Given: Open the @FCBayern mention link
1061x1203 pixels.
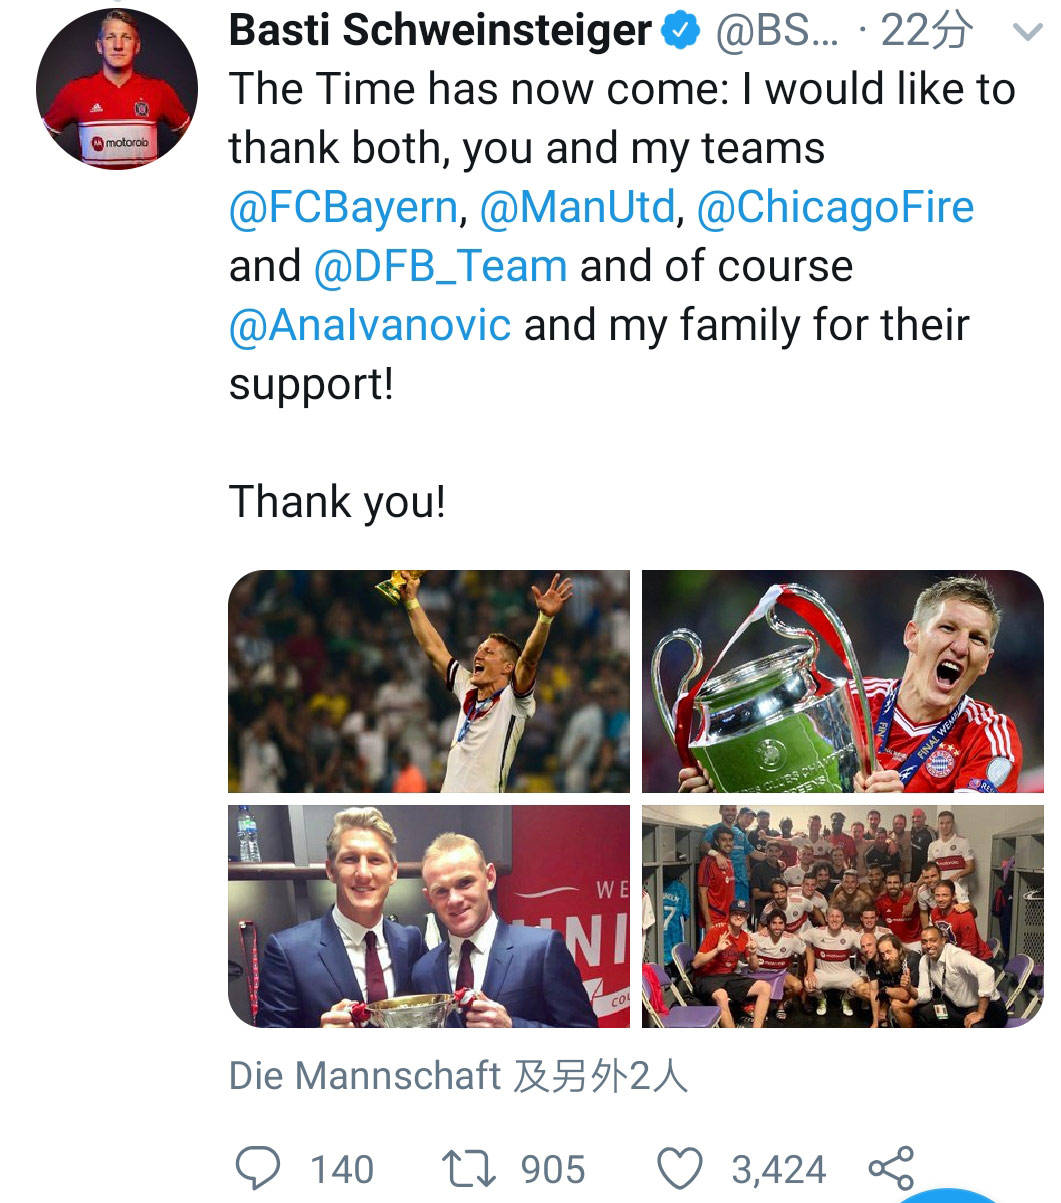Looking at the screenshot, I should pos(343,207).
